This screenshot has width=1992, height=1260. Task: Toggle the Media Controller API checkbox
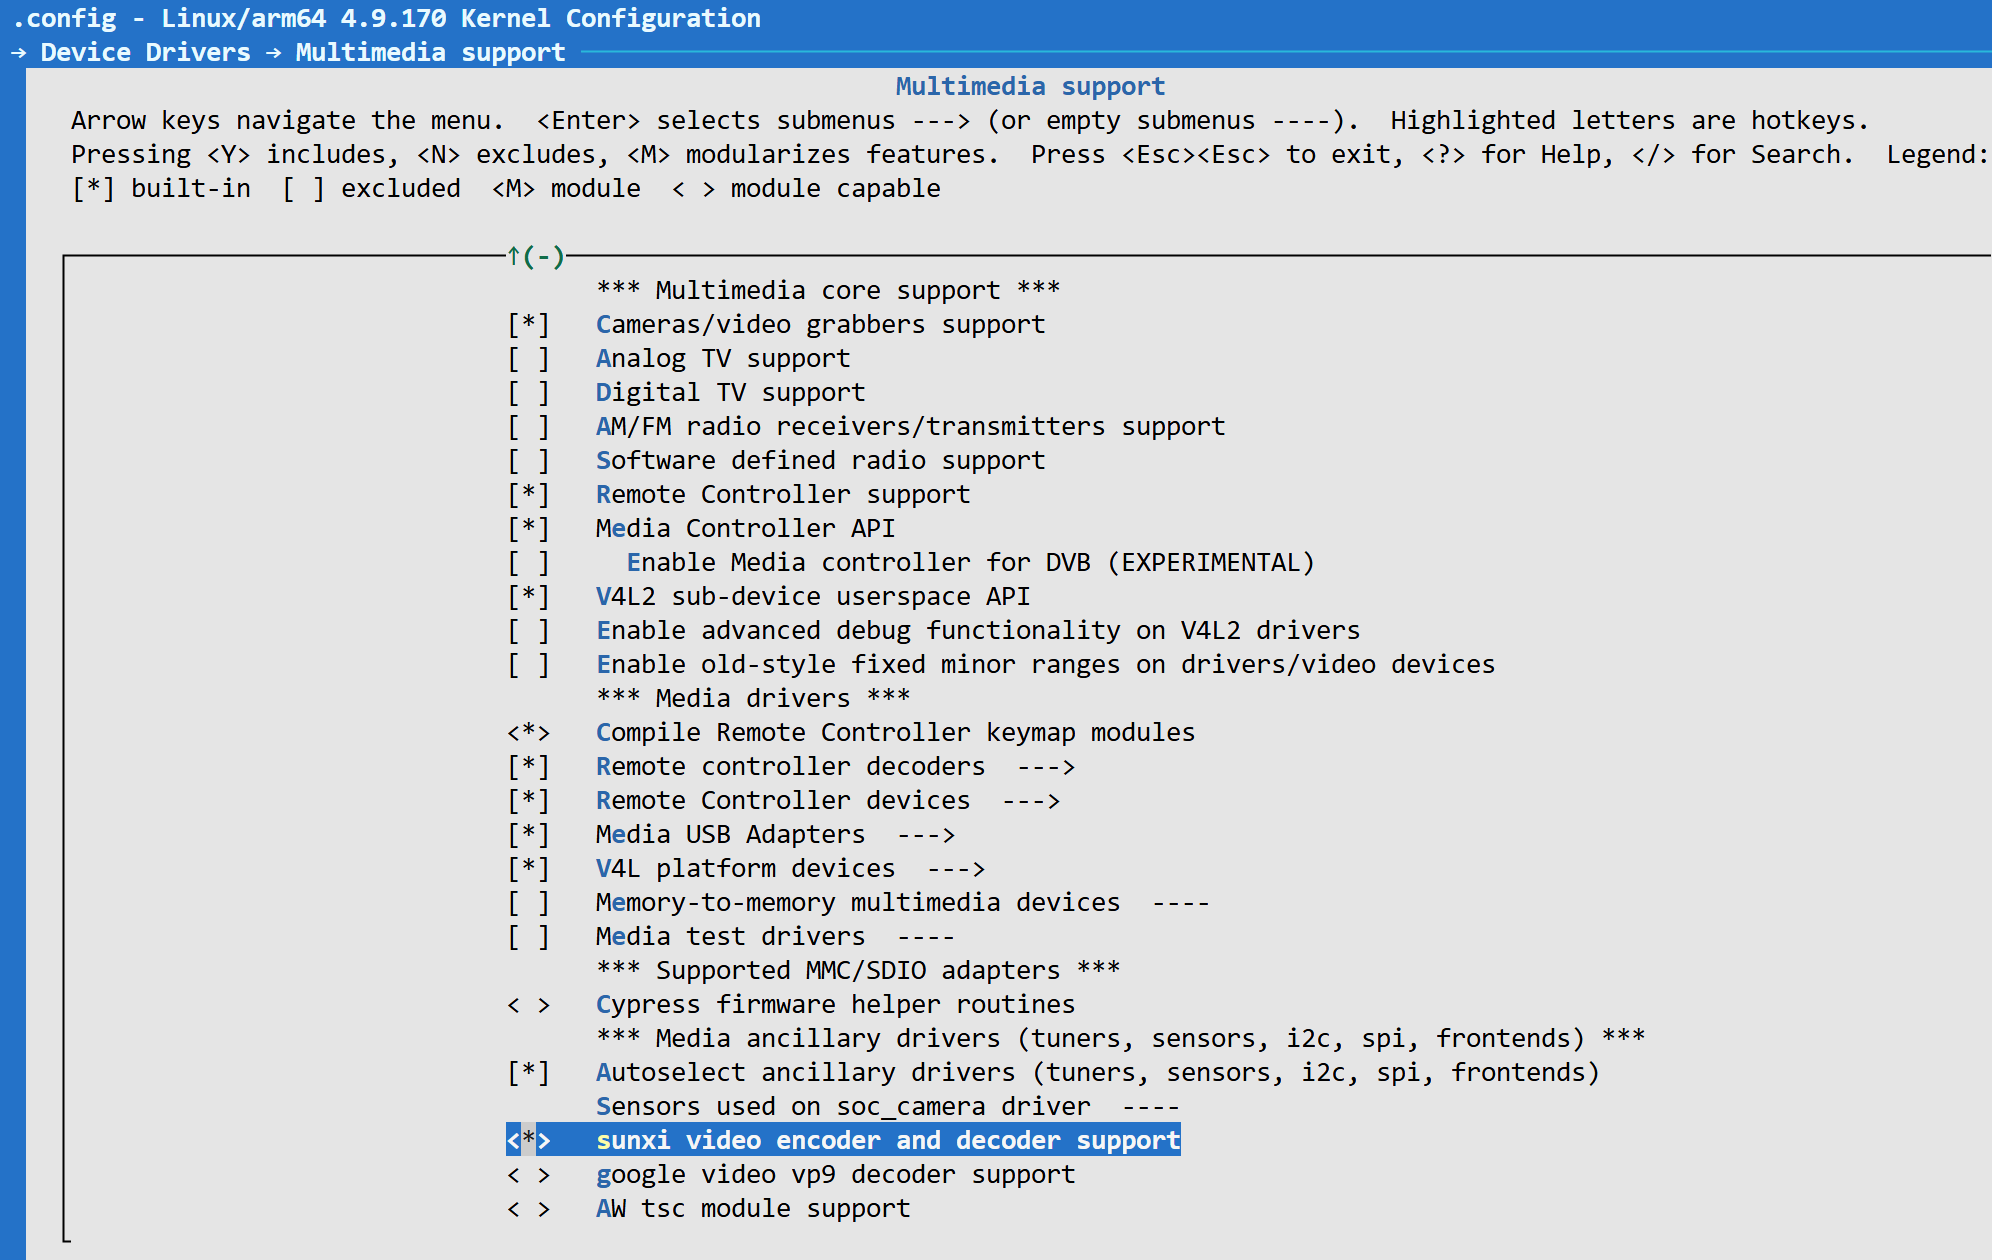point(528,529)
